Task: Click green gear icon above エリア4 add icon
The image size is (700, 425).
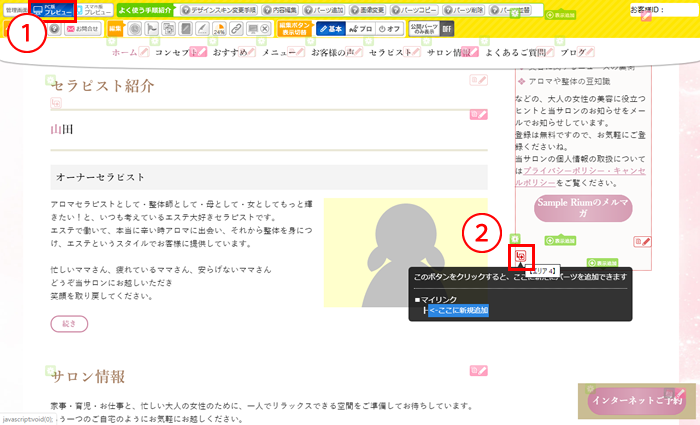Action: [x=515, y=239]
